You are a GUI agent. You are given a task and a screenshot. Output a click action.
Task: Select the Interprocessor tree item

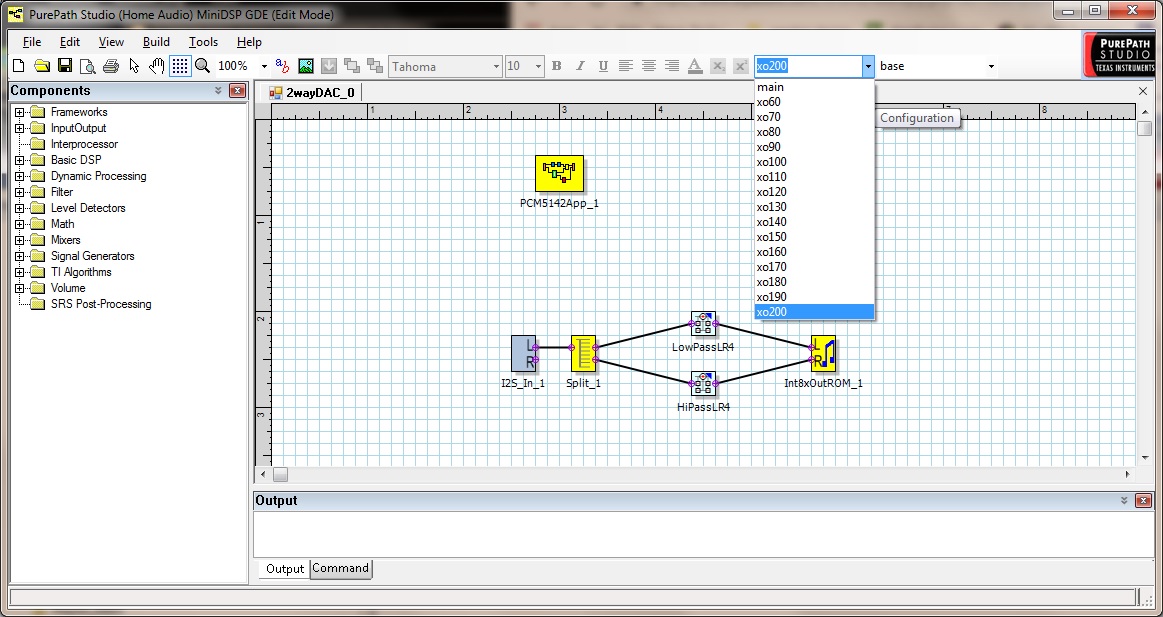[x=84, y=144]
